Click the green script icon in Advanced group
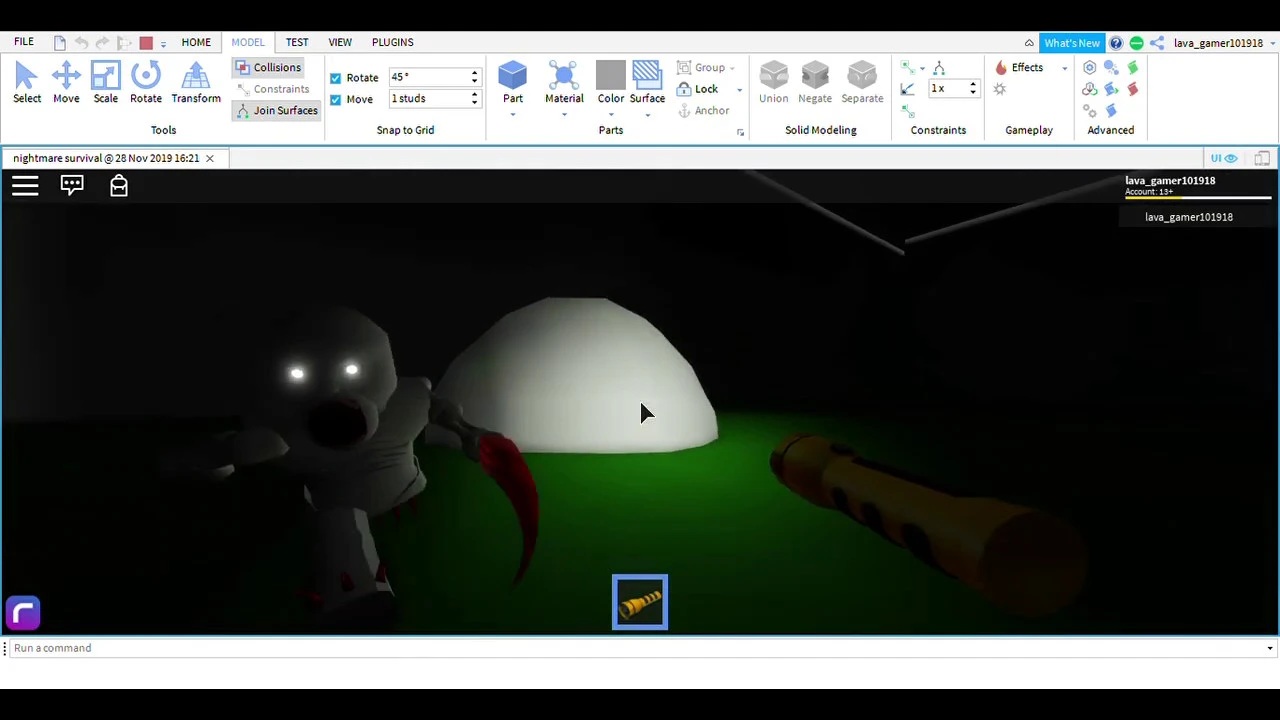This screenshot has height=720, width=1280. (x=1133, y=67)
